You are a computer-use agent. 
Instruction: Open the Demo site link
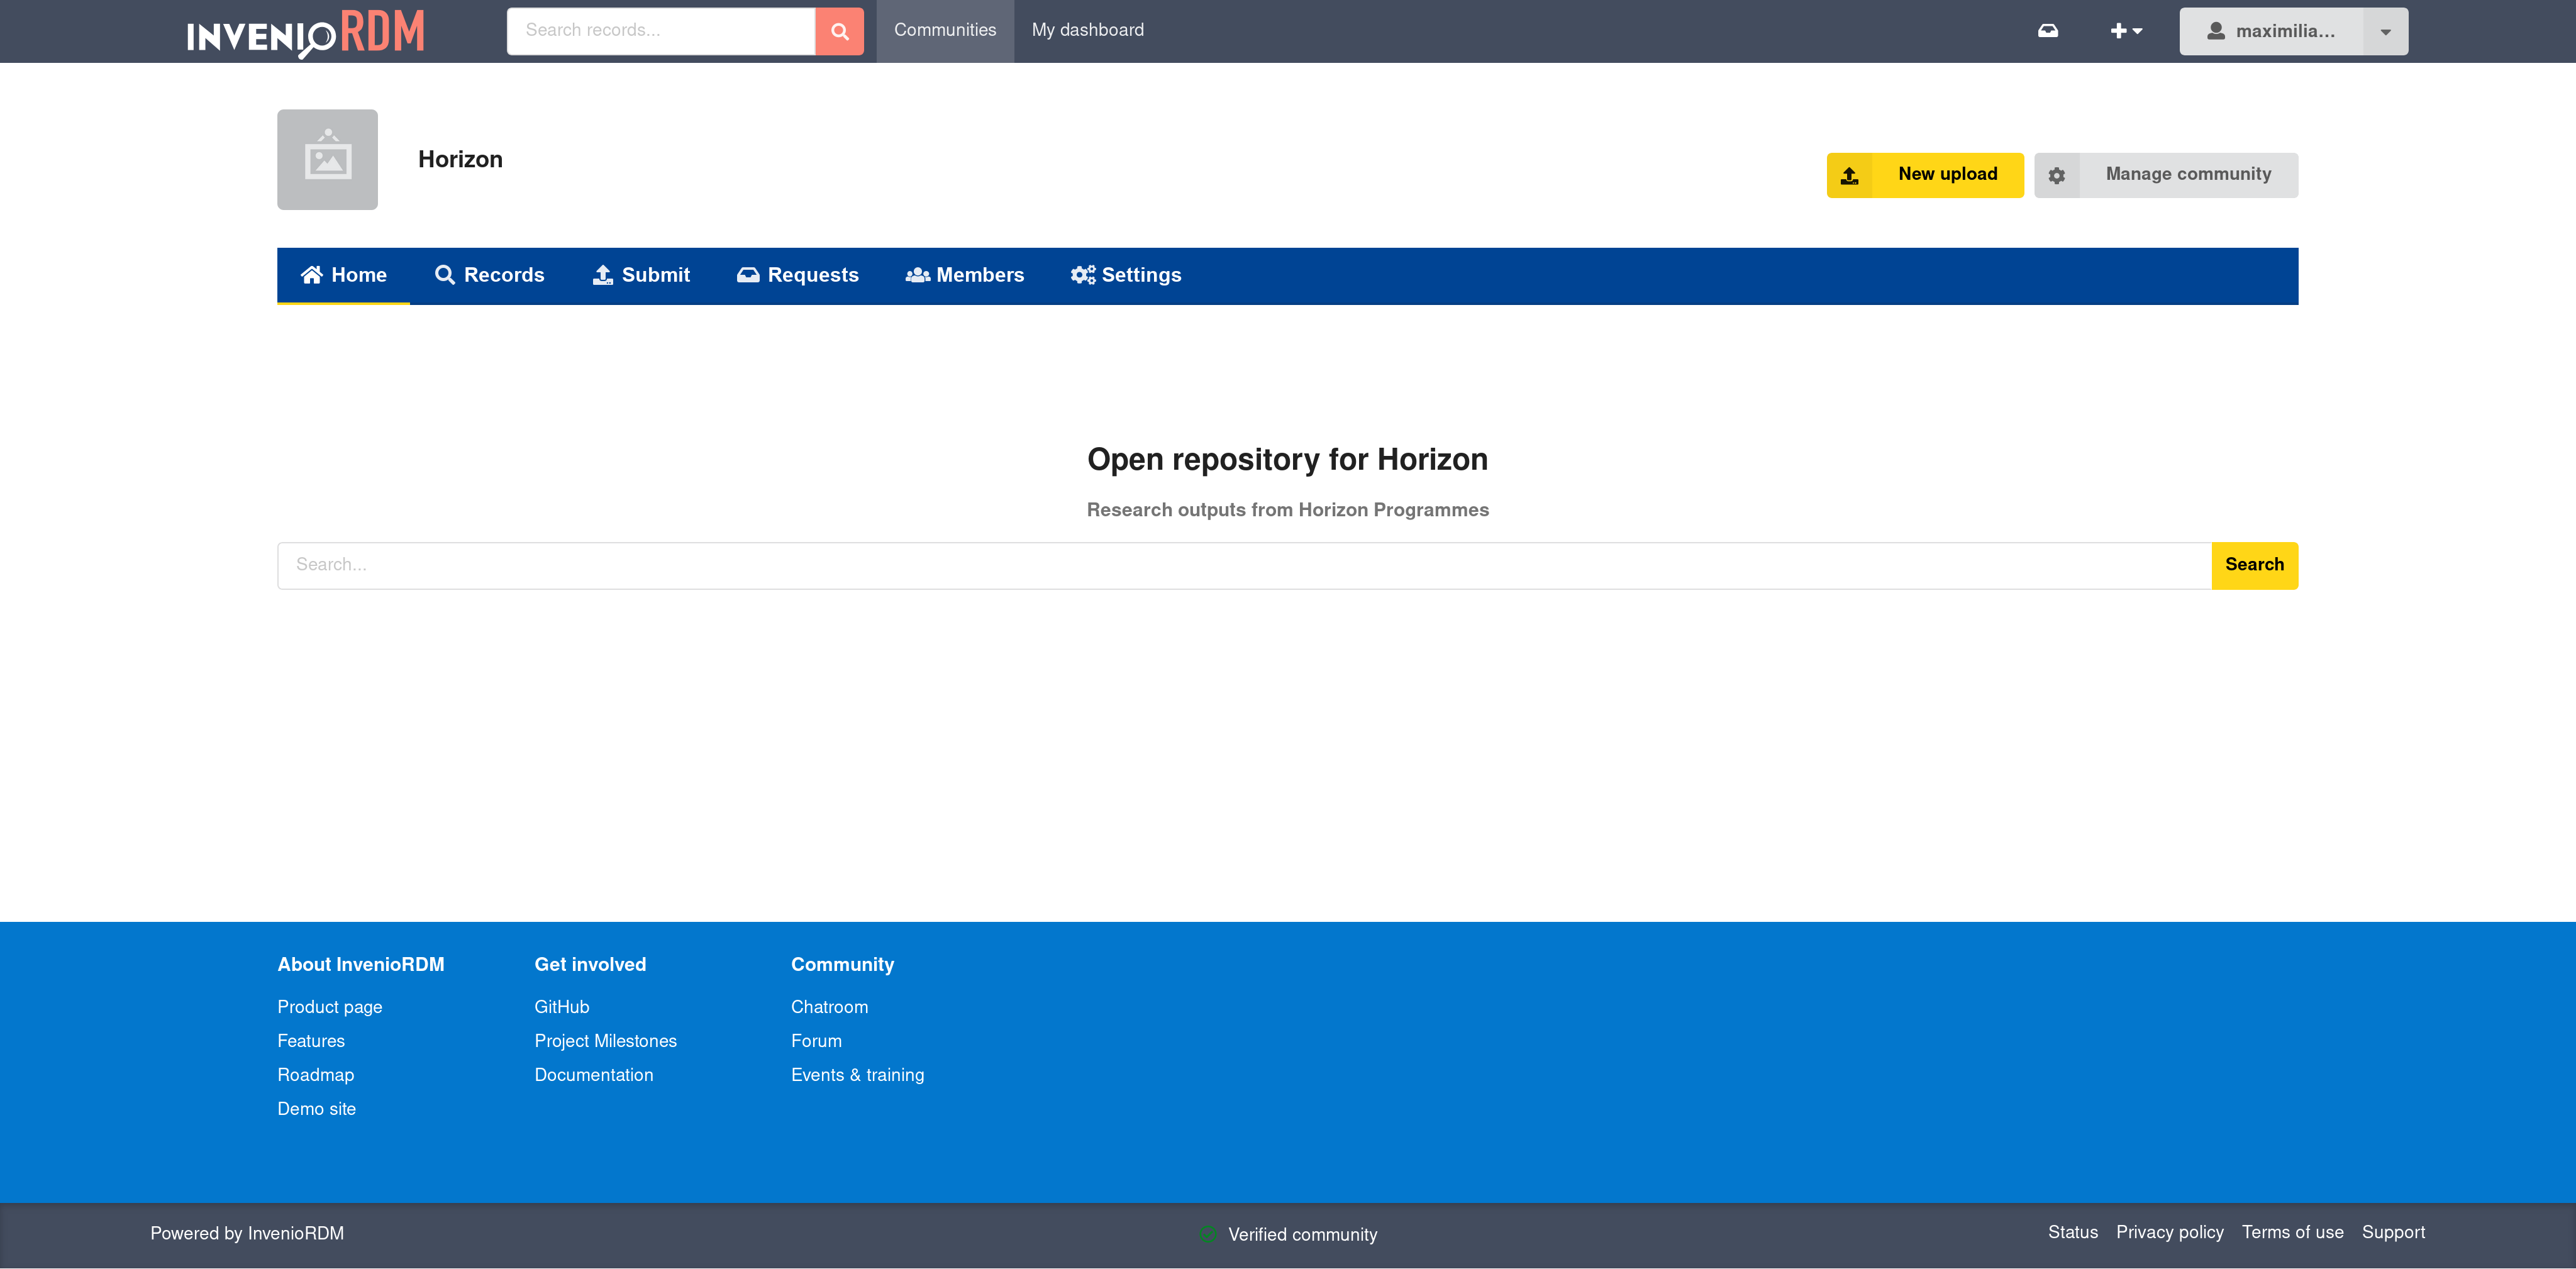(317, 1109)
